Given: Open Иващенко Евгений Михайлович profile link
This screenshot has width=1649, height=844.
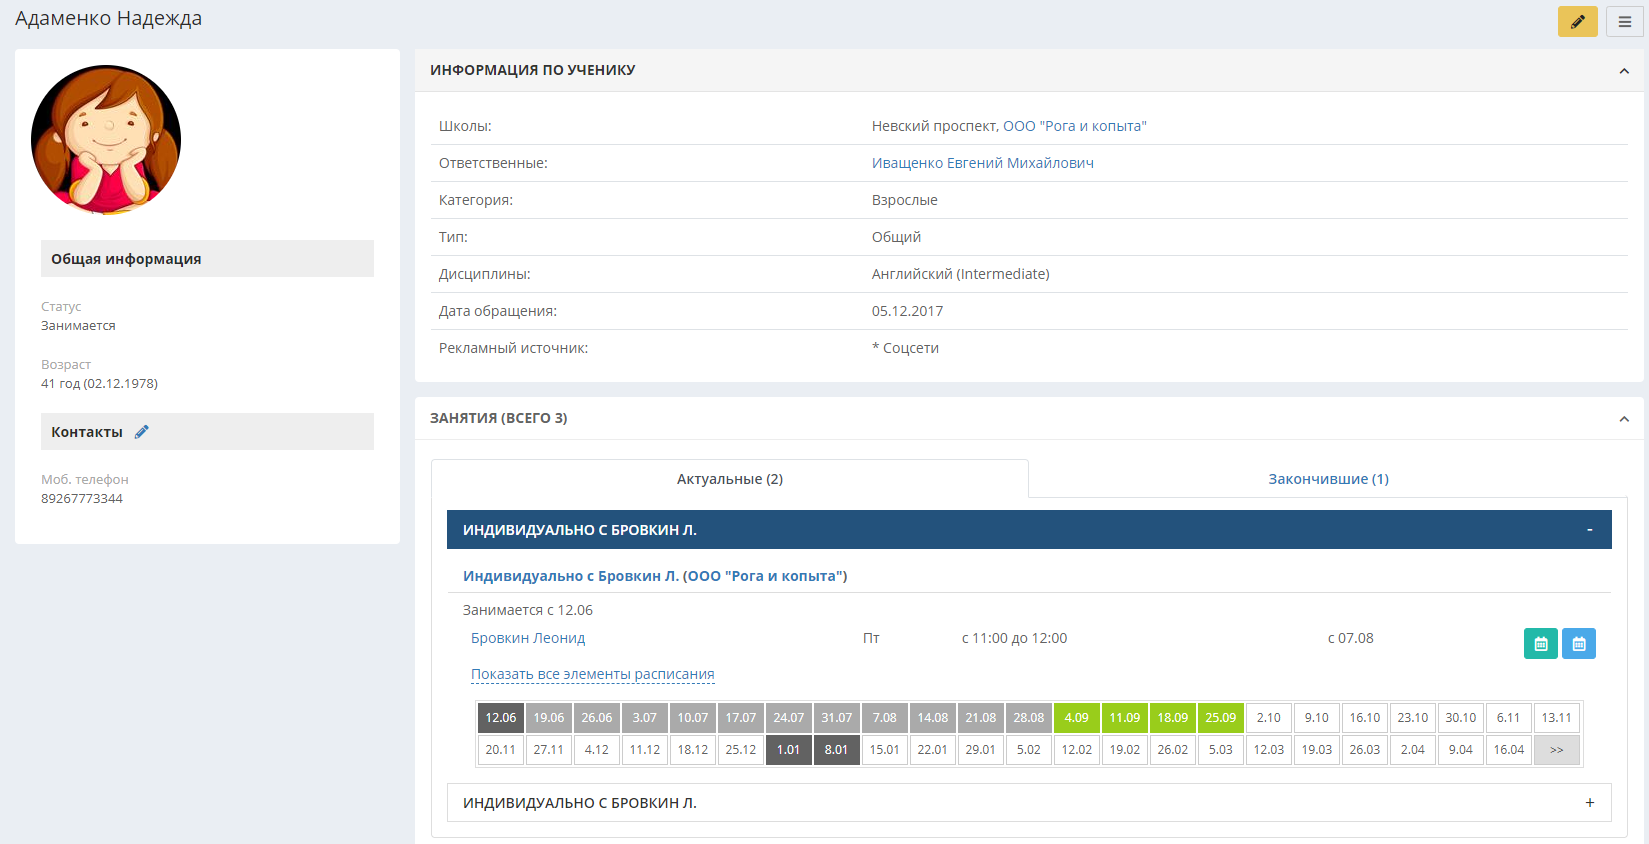Looking at the screenshot, I should [983, 163].
